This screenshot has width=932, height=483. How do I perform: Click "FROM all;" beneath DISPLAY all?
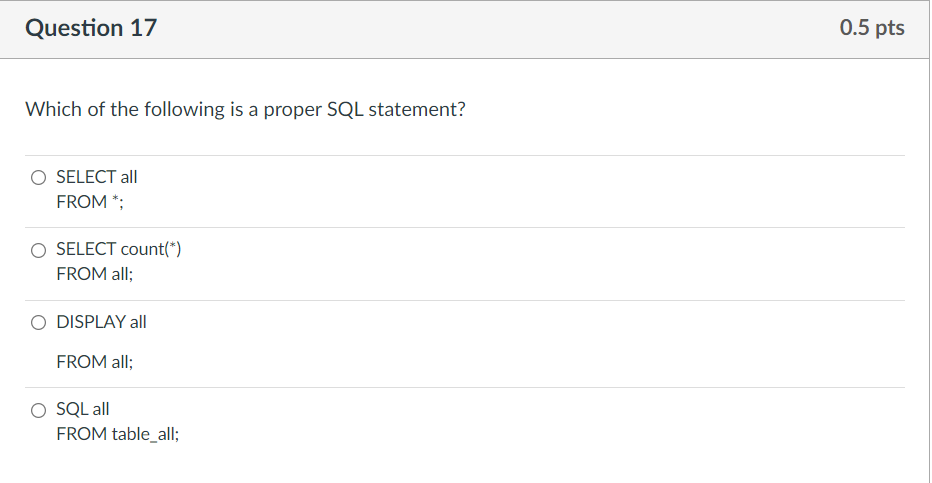pos(94,362)
